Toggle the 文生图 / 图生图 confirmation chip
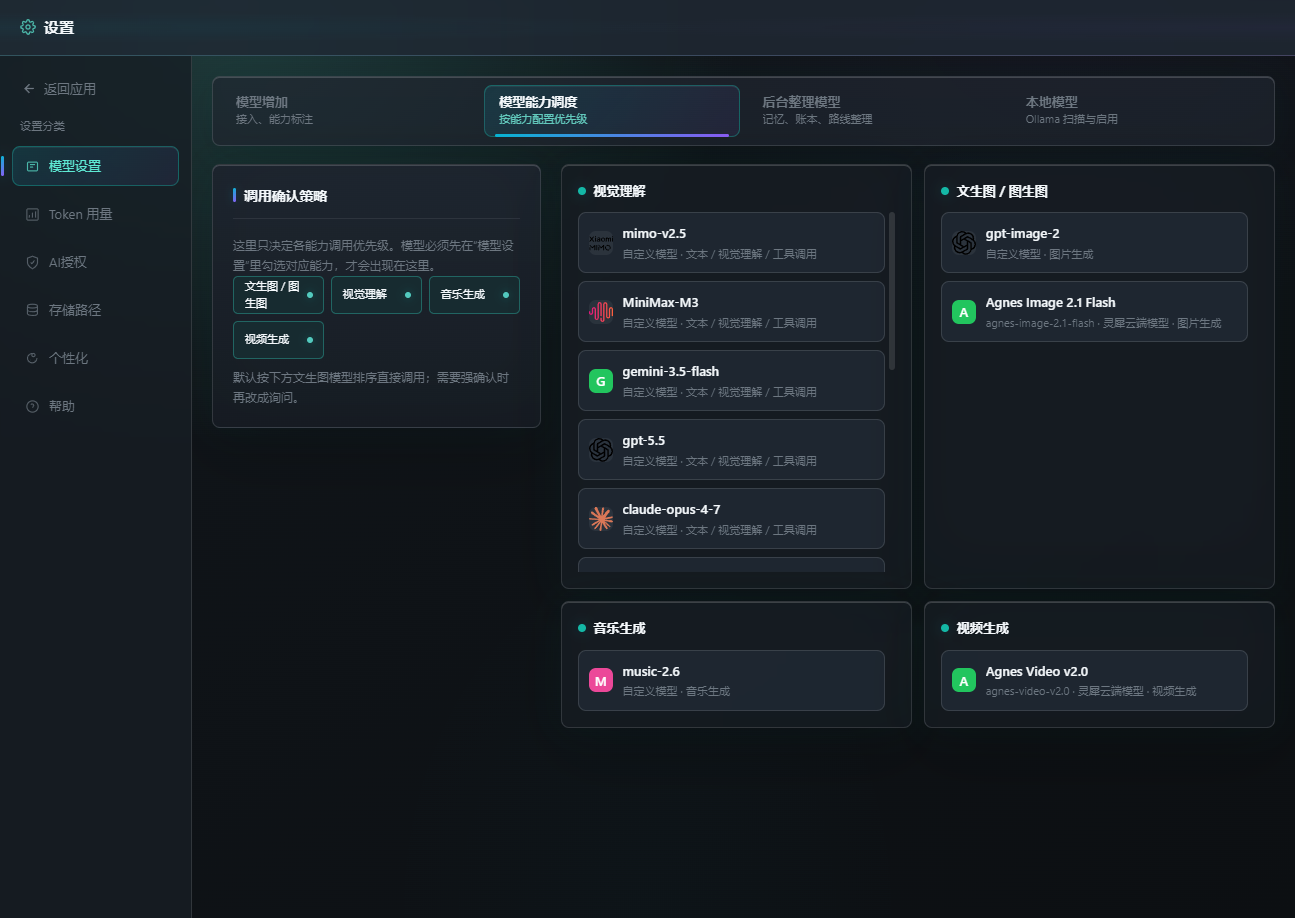Screen dimensions: 1295x918 [x=278, y=295]
